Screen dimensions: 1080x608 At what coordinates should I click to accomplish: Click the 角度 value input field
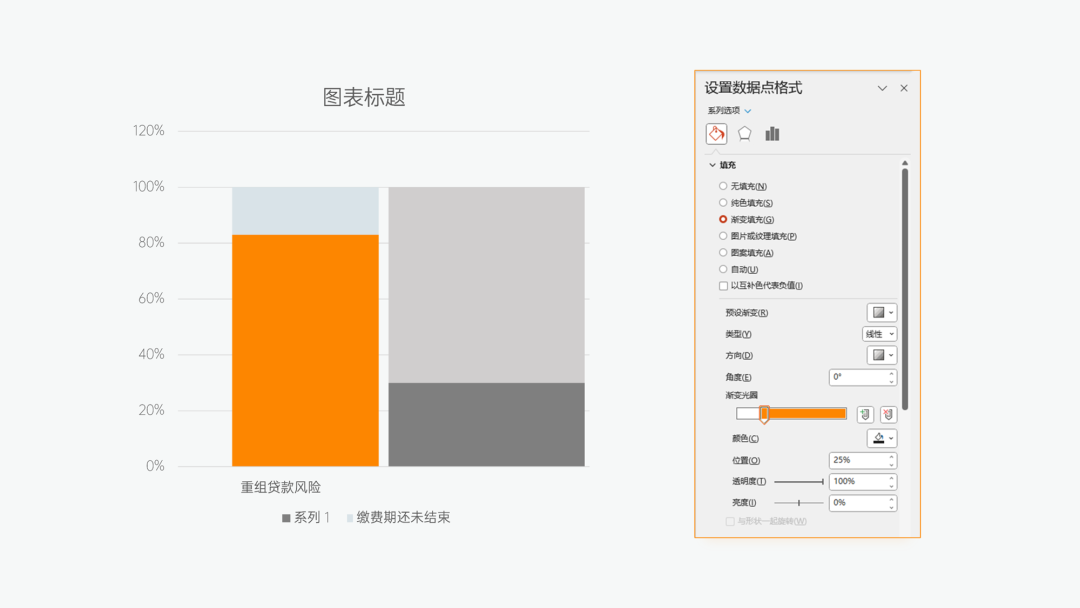point(857,377)
